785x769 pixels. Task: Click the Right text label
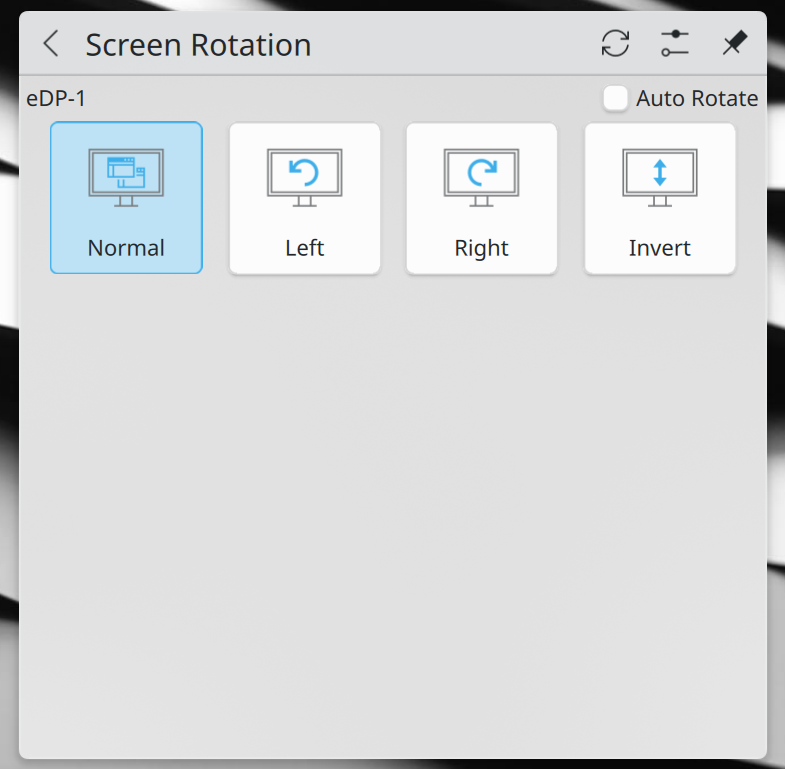pyautogui.click(x=482, y=248)
